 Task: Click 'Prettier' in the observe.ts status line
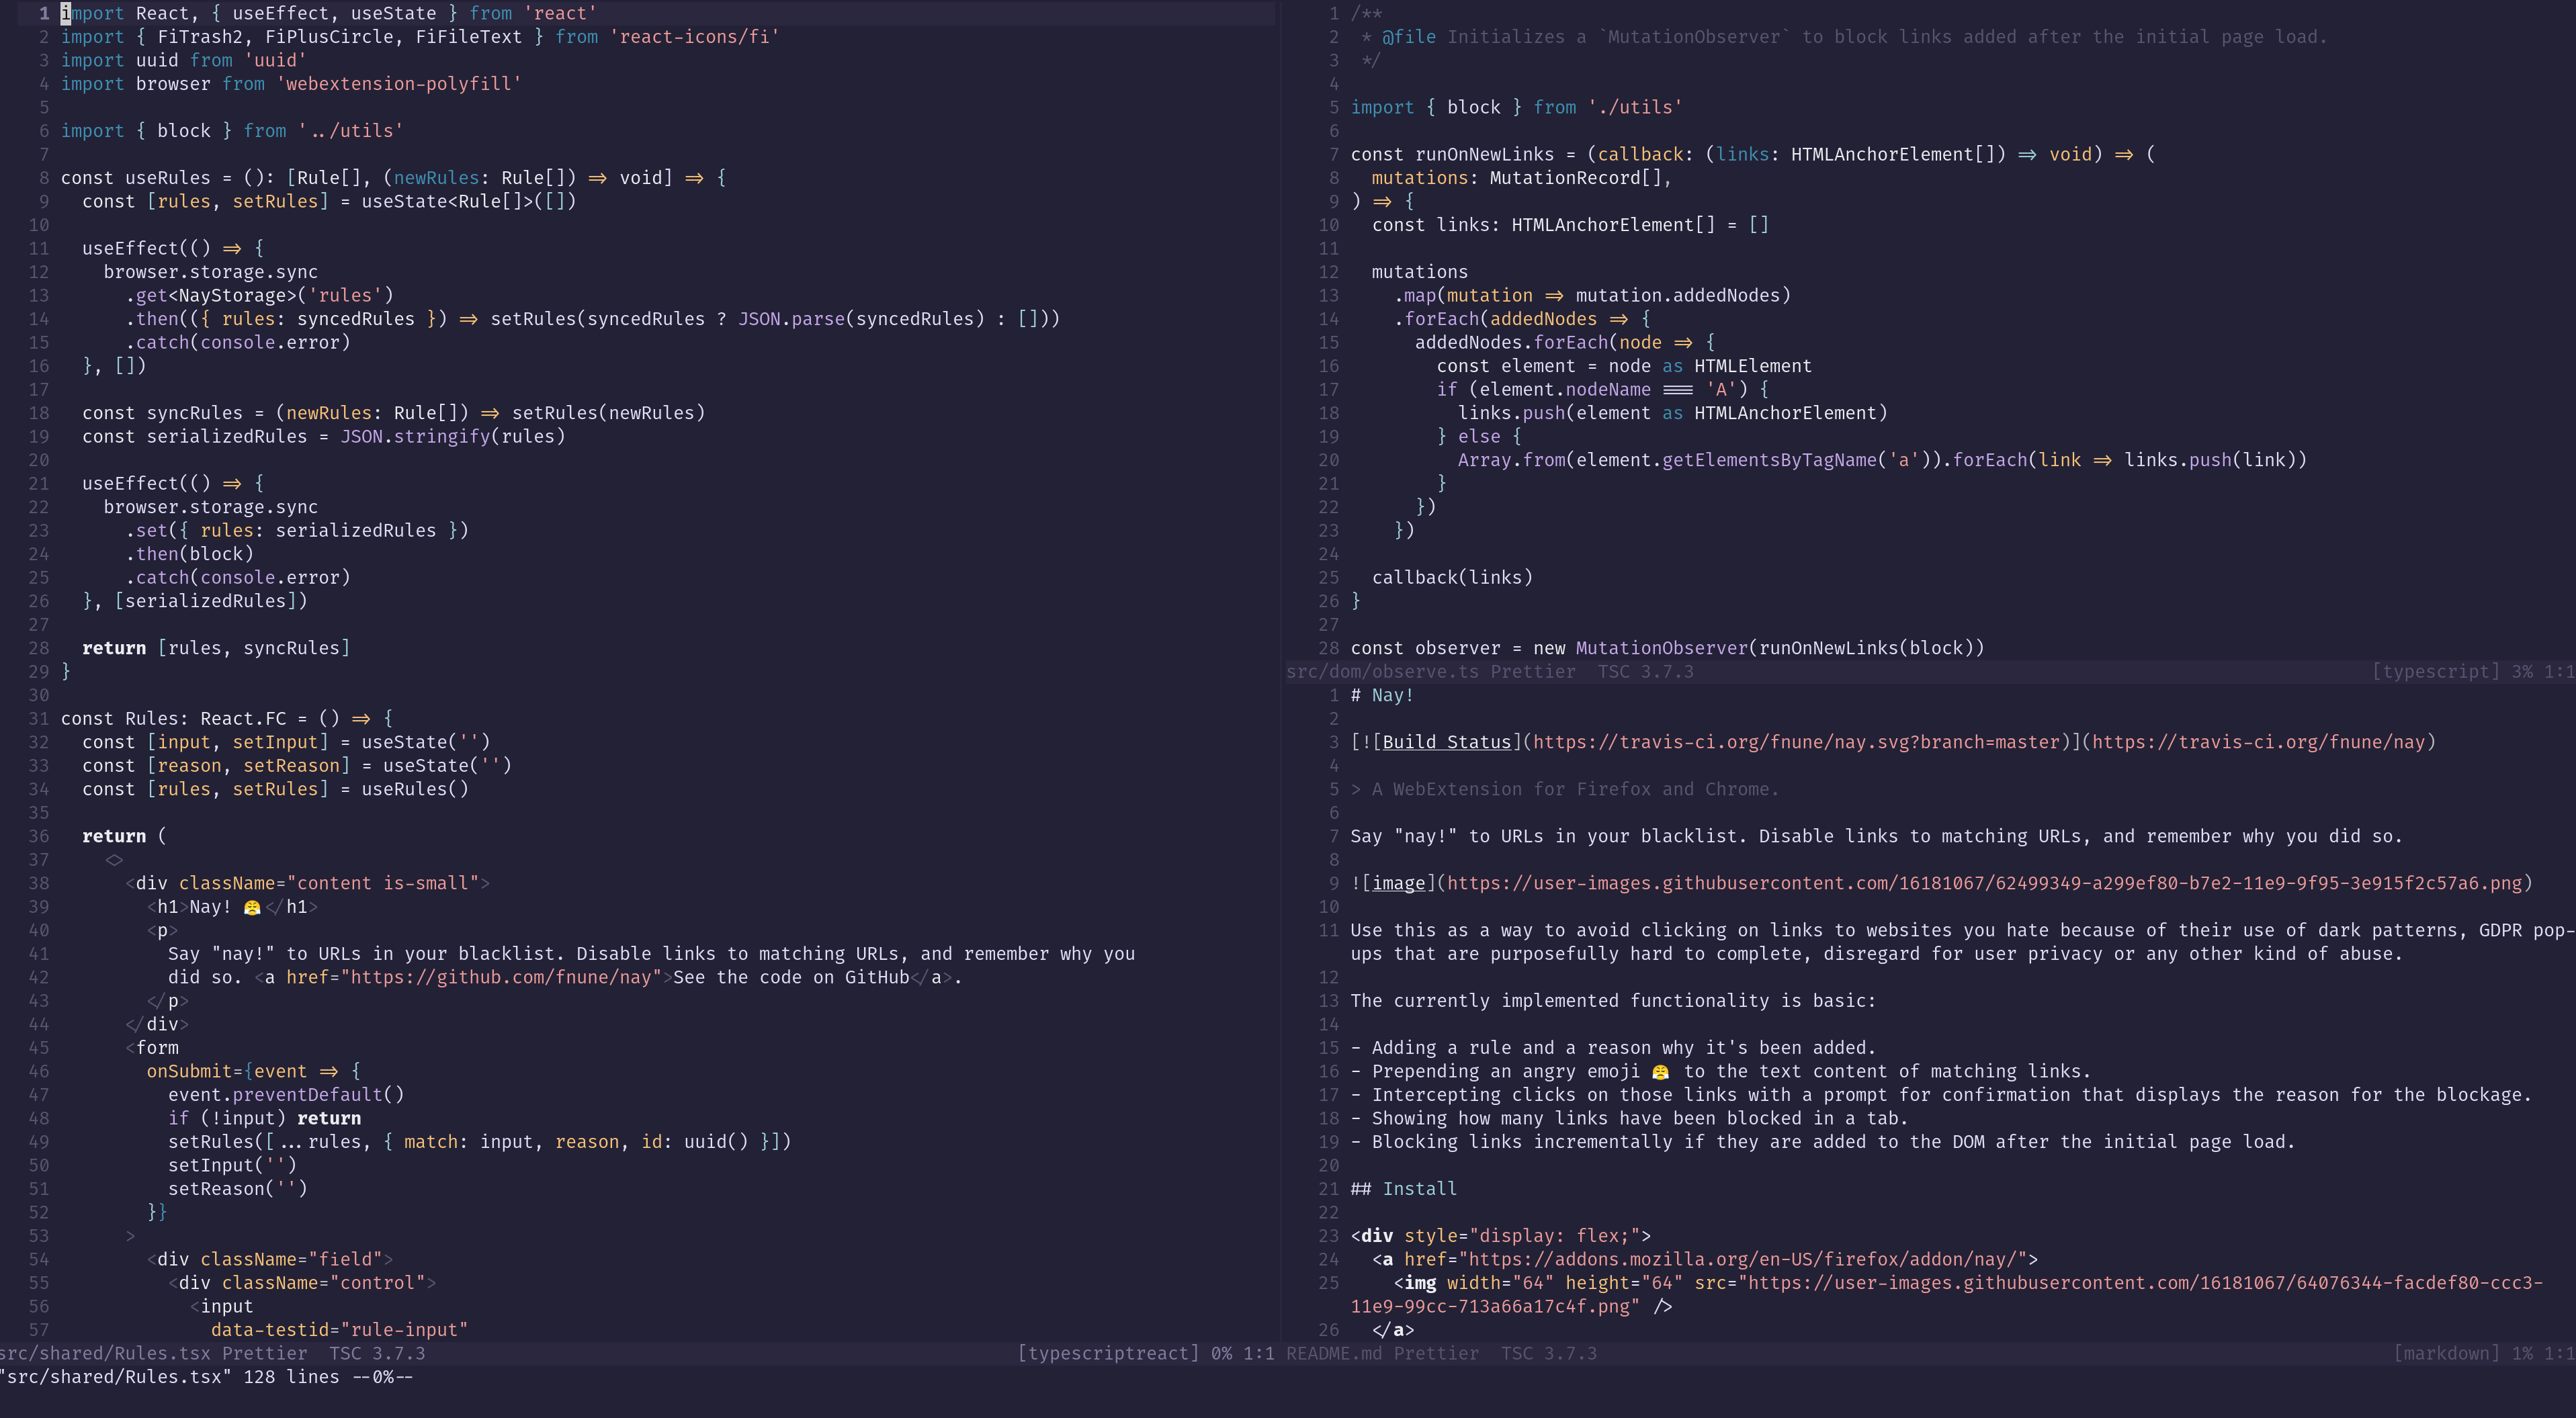tap(1533, 672)
